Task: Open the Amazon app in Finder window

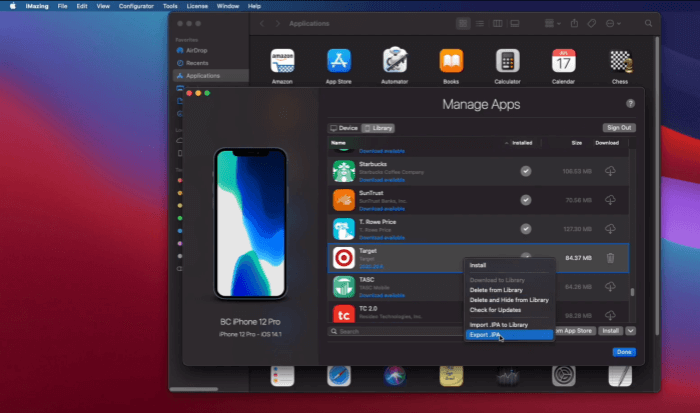Action: click(282, 61)
